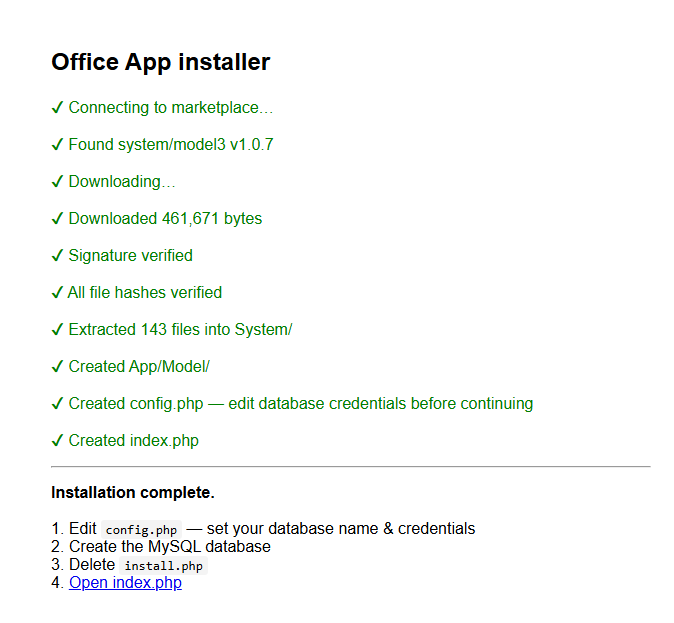This screenshot has width=674, height=623.
Task: Click the edit database credentials message text
Action: pyautogui.click(x=380, y=404)
